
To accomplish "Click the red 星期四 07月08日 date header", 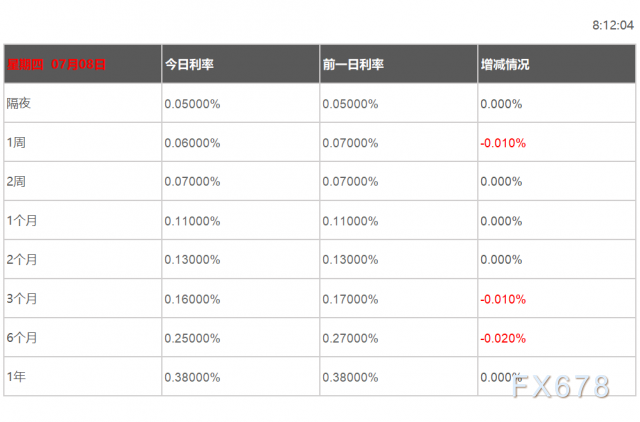I will pyautogui.click(x=56, y=64).
